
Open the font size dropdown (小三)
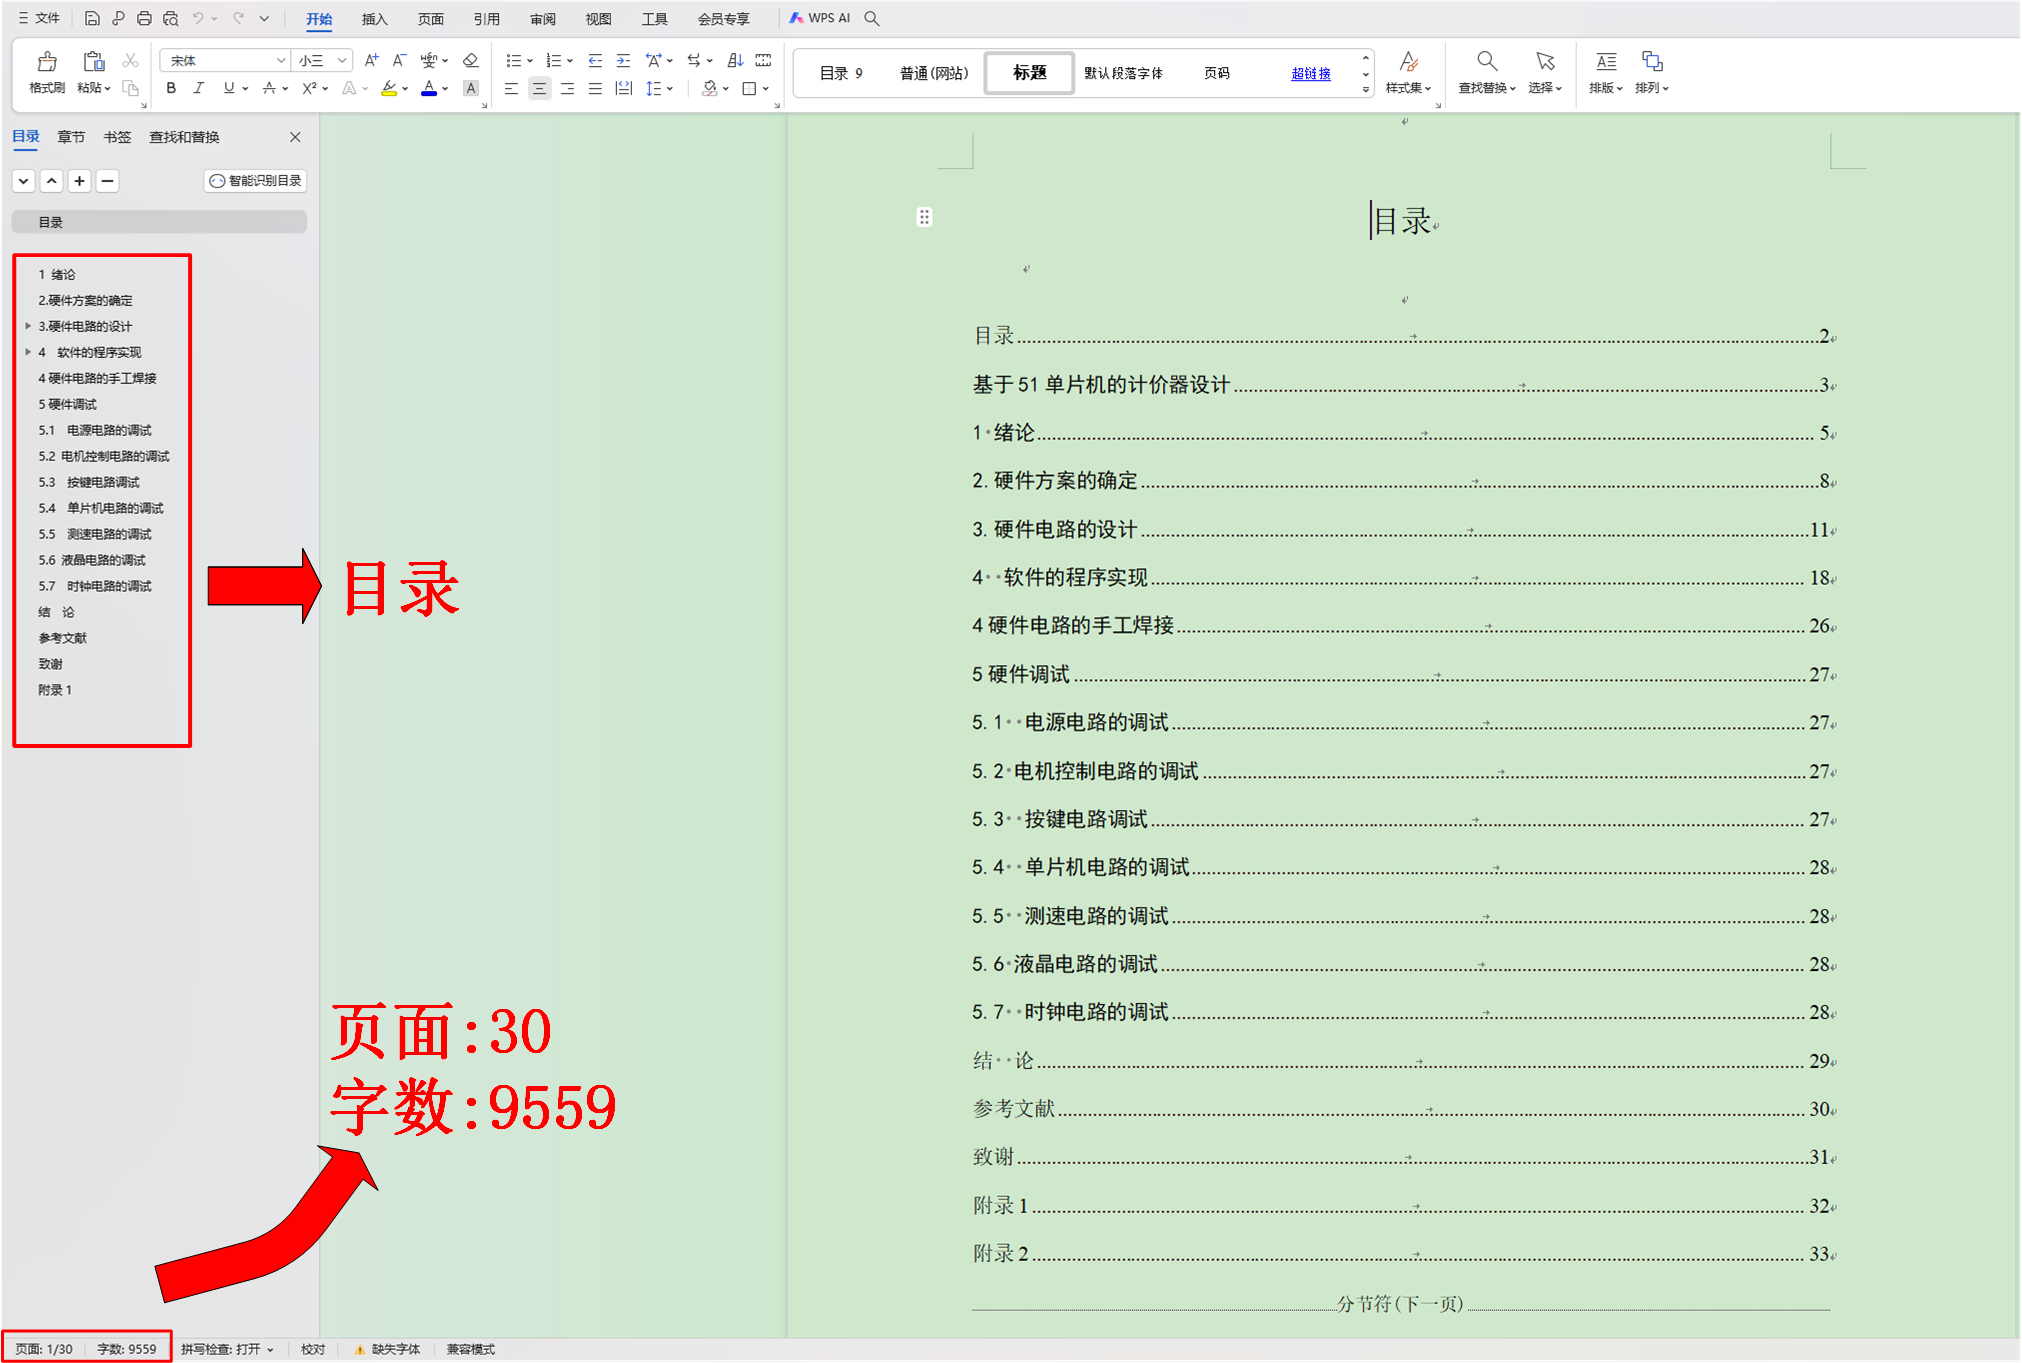342,60
